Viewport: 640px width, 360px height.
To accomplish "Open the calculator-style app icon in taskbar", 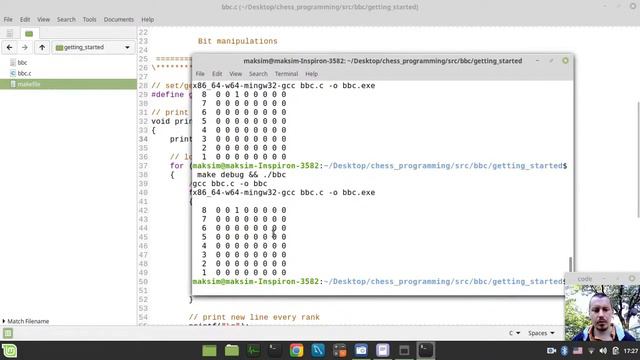I will (x=340, y=351).
